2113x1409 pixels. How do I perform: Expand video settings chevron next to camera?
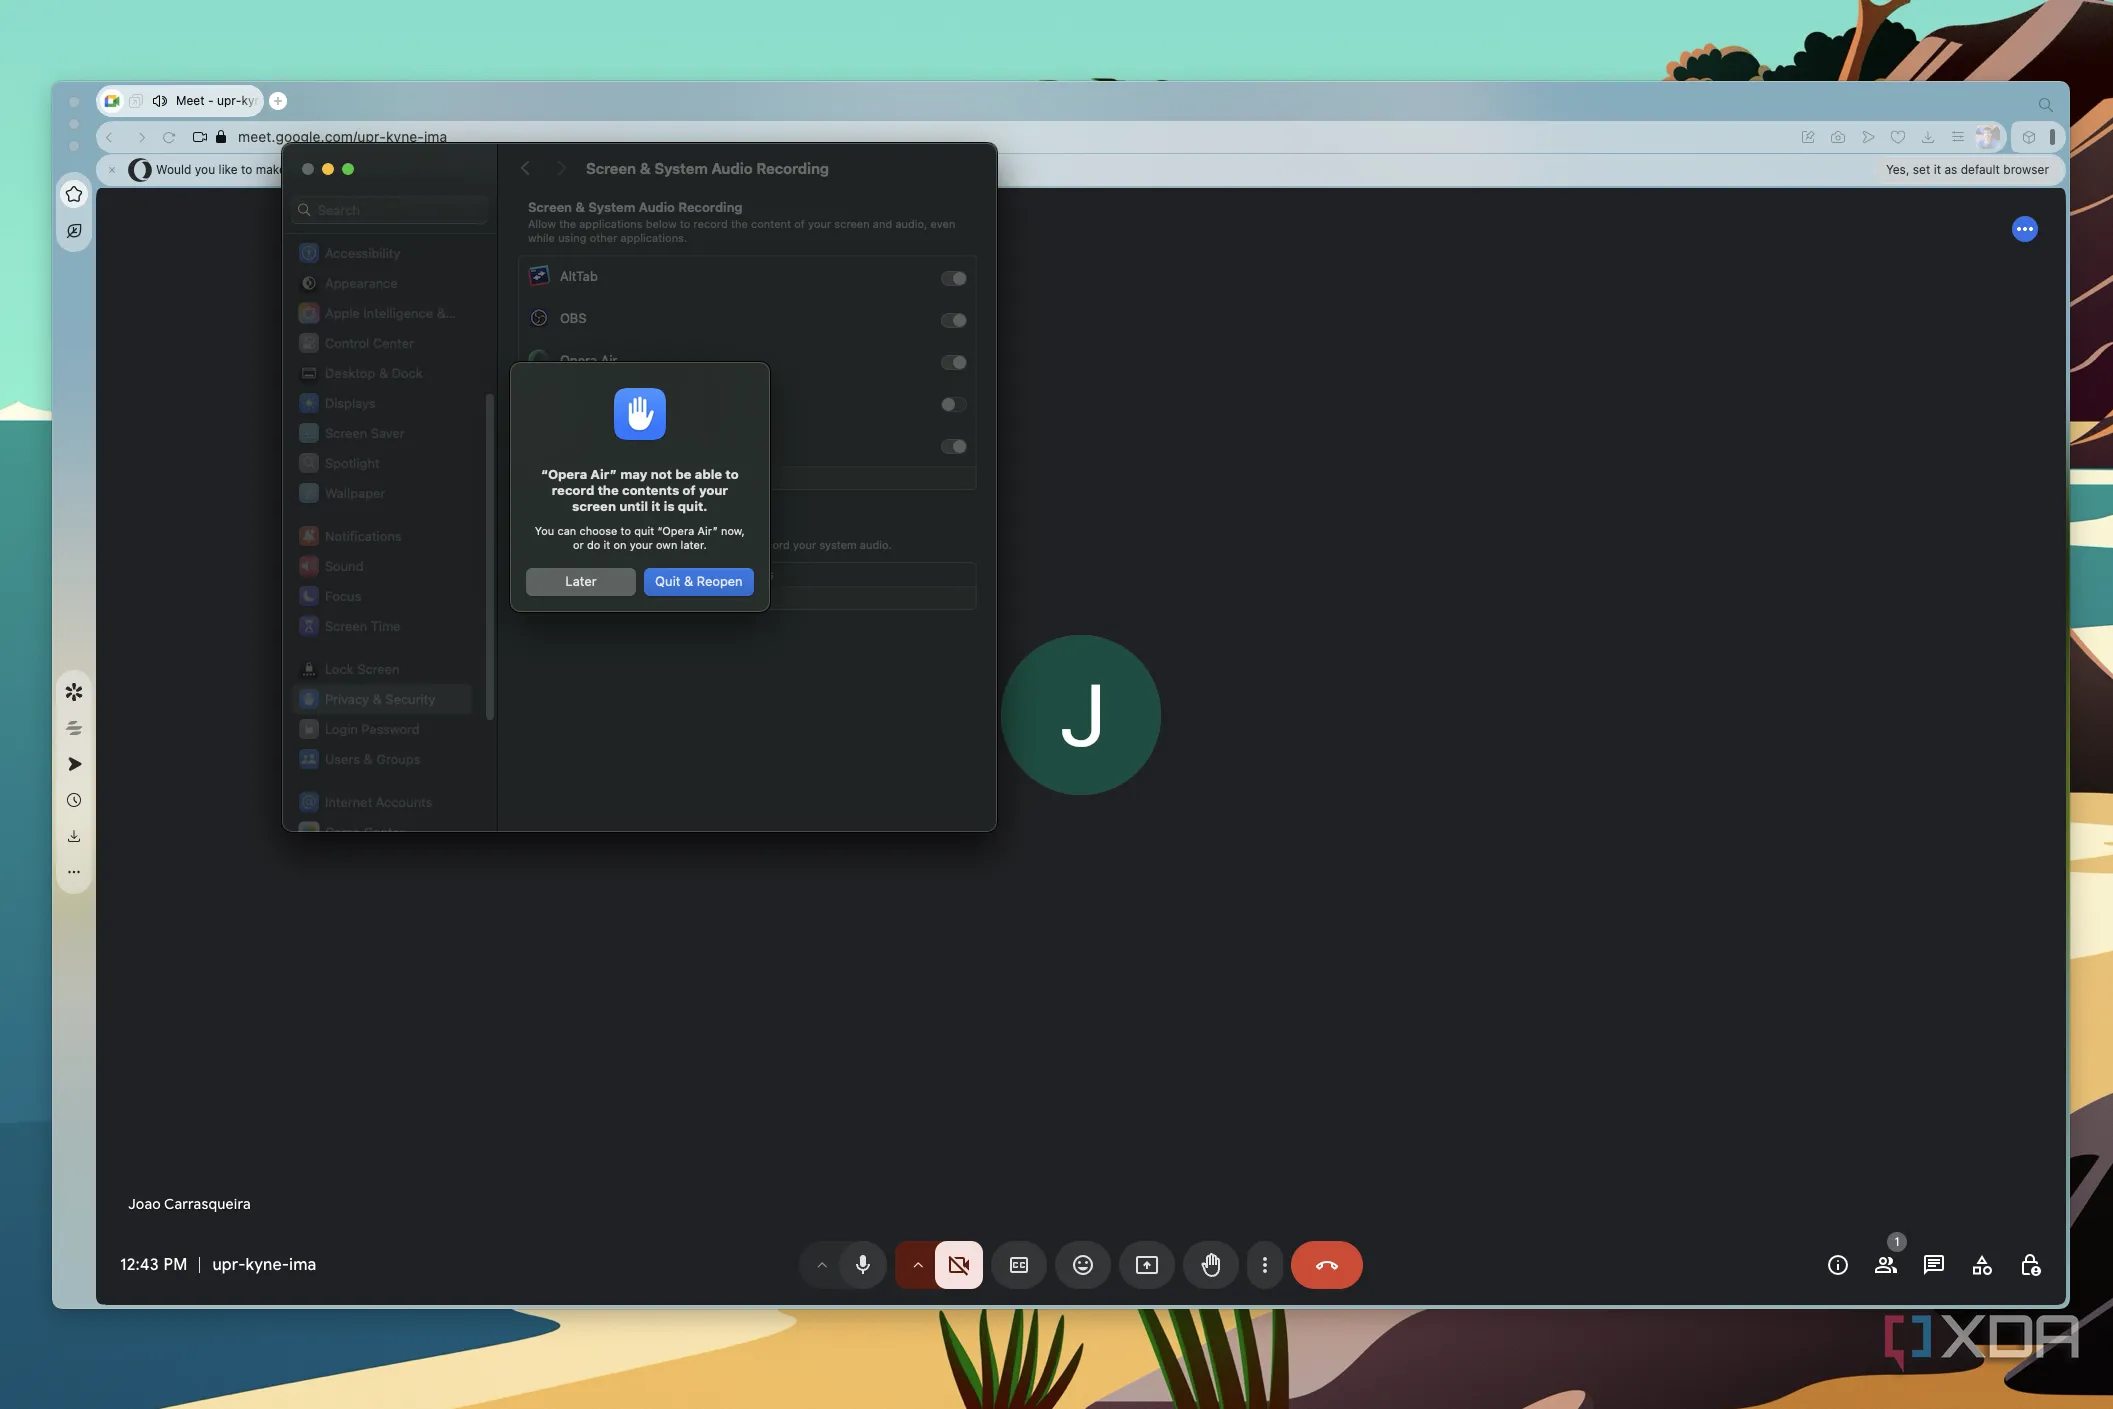[917, 1265]
